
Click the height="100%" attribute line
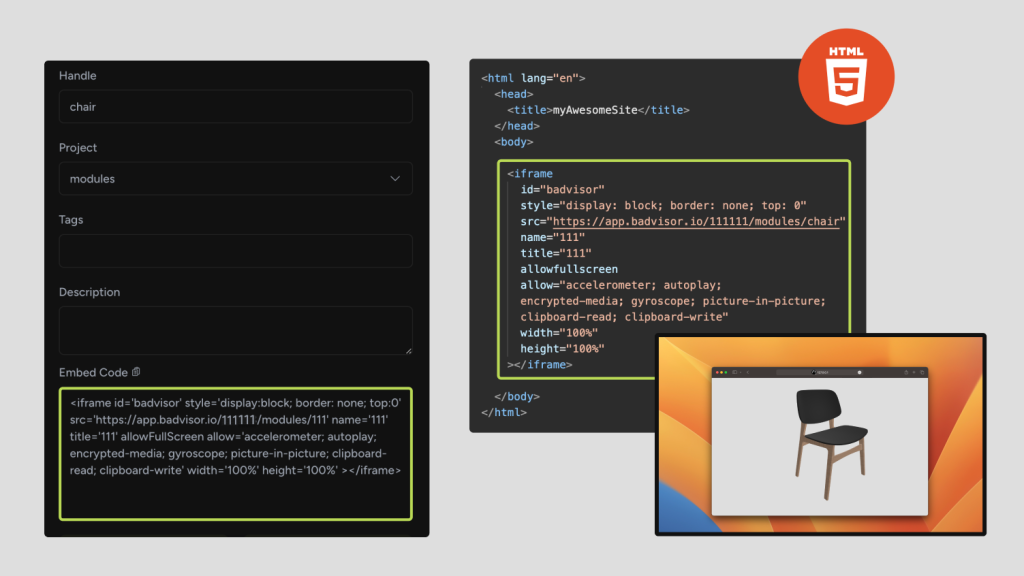coord(562,349)
